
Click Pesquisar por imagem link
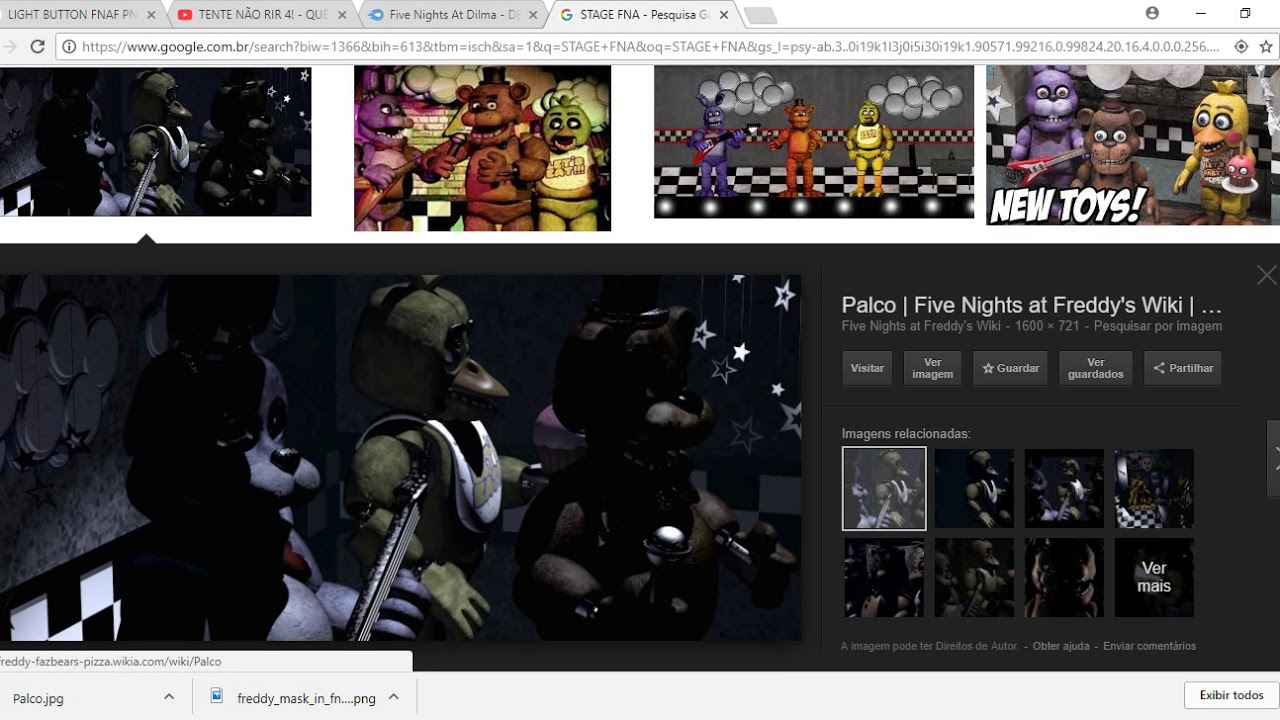pyautogui.click(x=1158, y=326)
